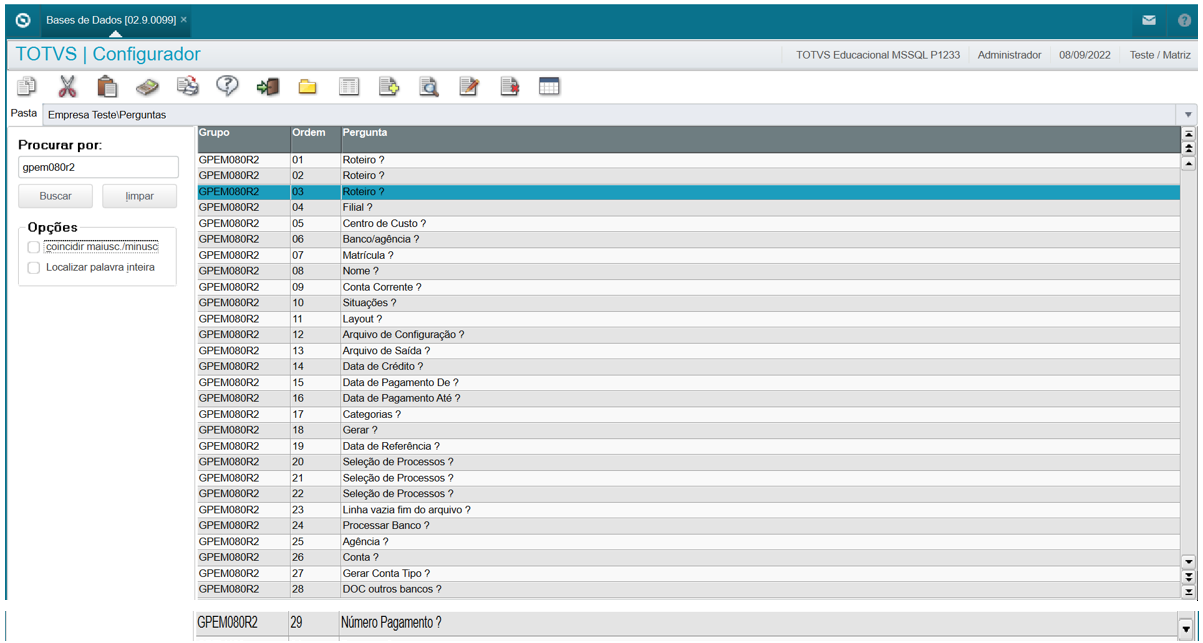Select the Linha vazia fim do arquivo ? row
Screen dimensions: 1203x643
pyautogui.click(x=688, y=510)
